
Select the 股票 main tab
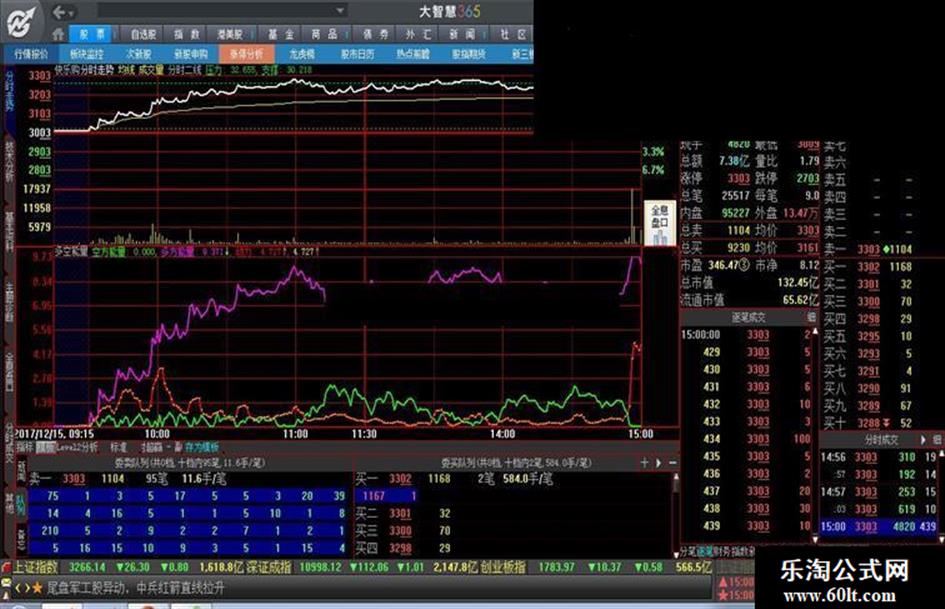click(x=92, y=34)
